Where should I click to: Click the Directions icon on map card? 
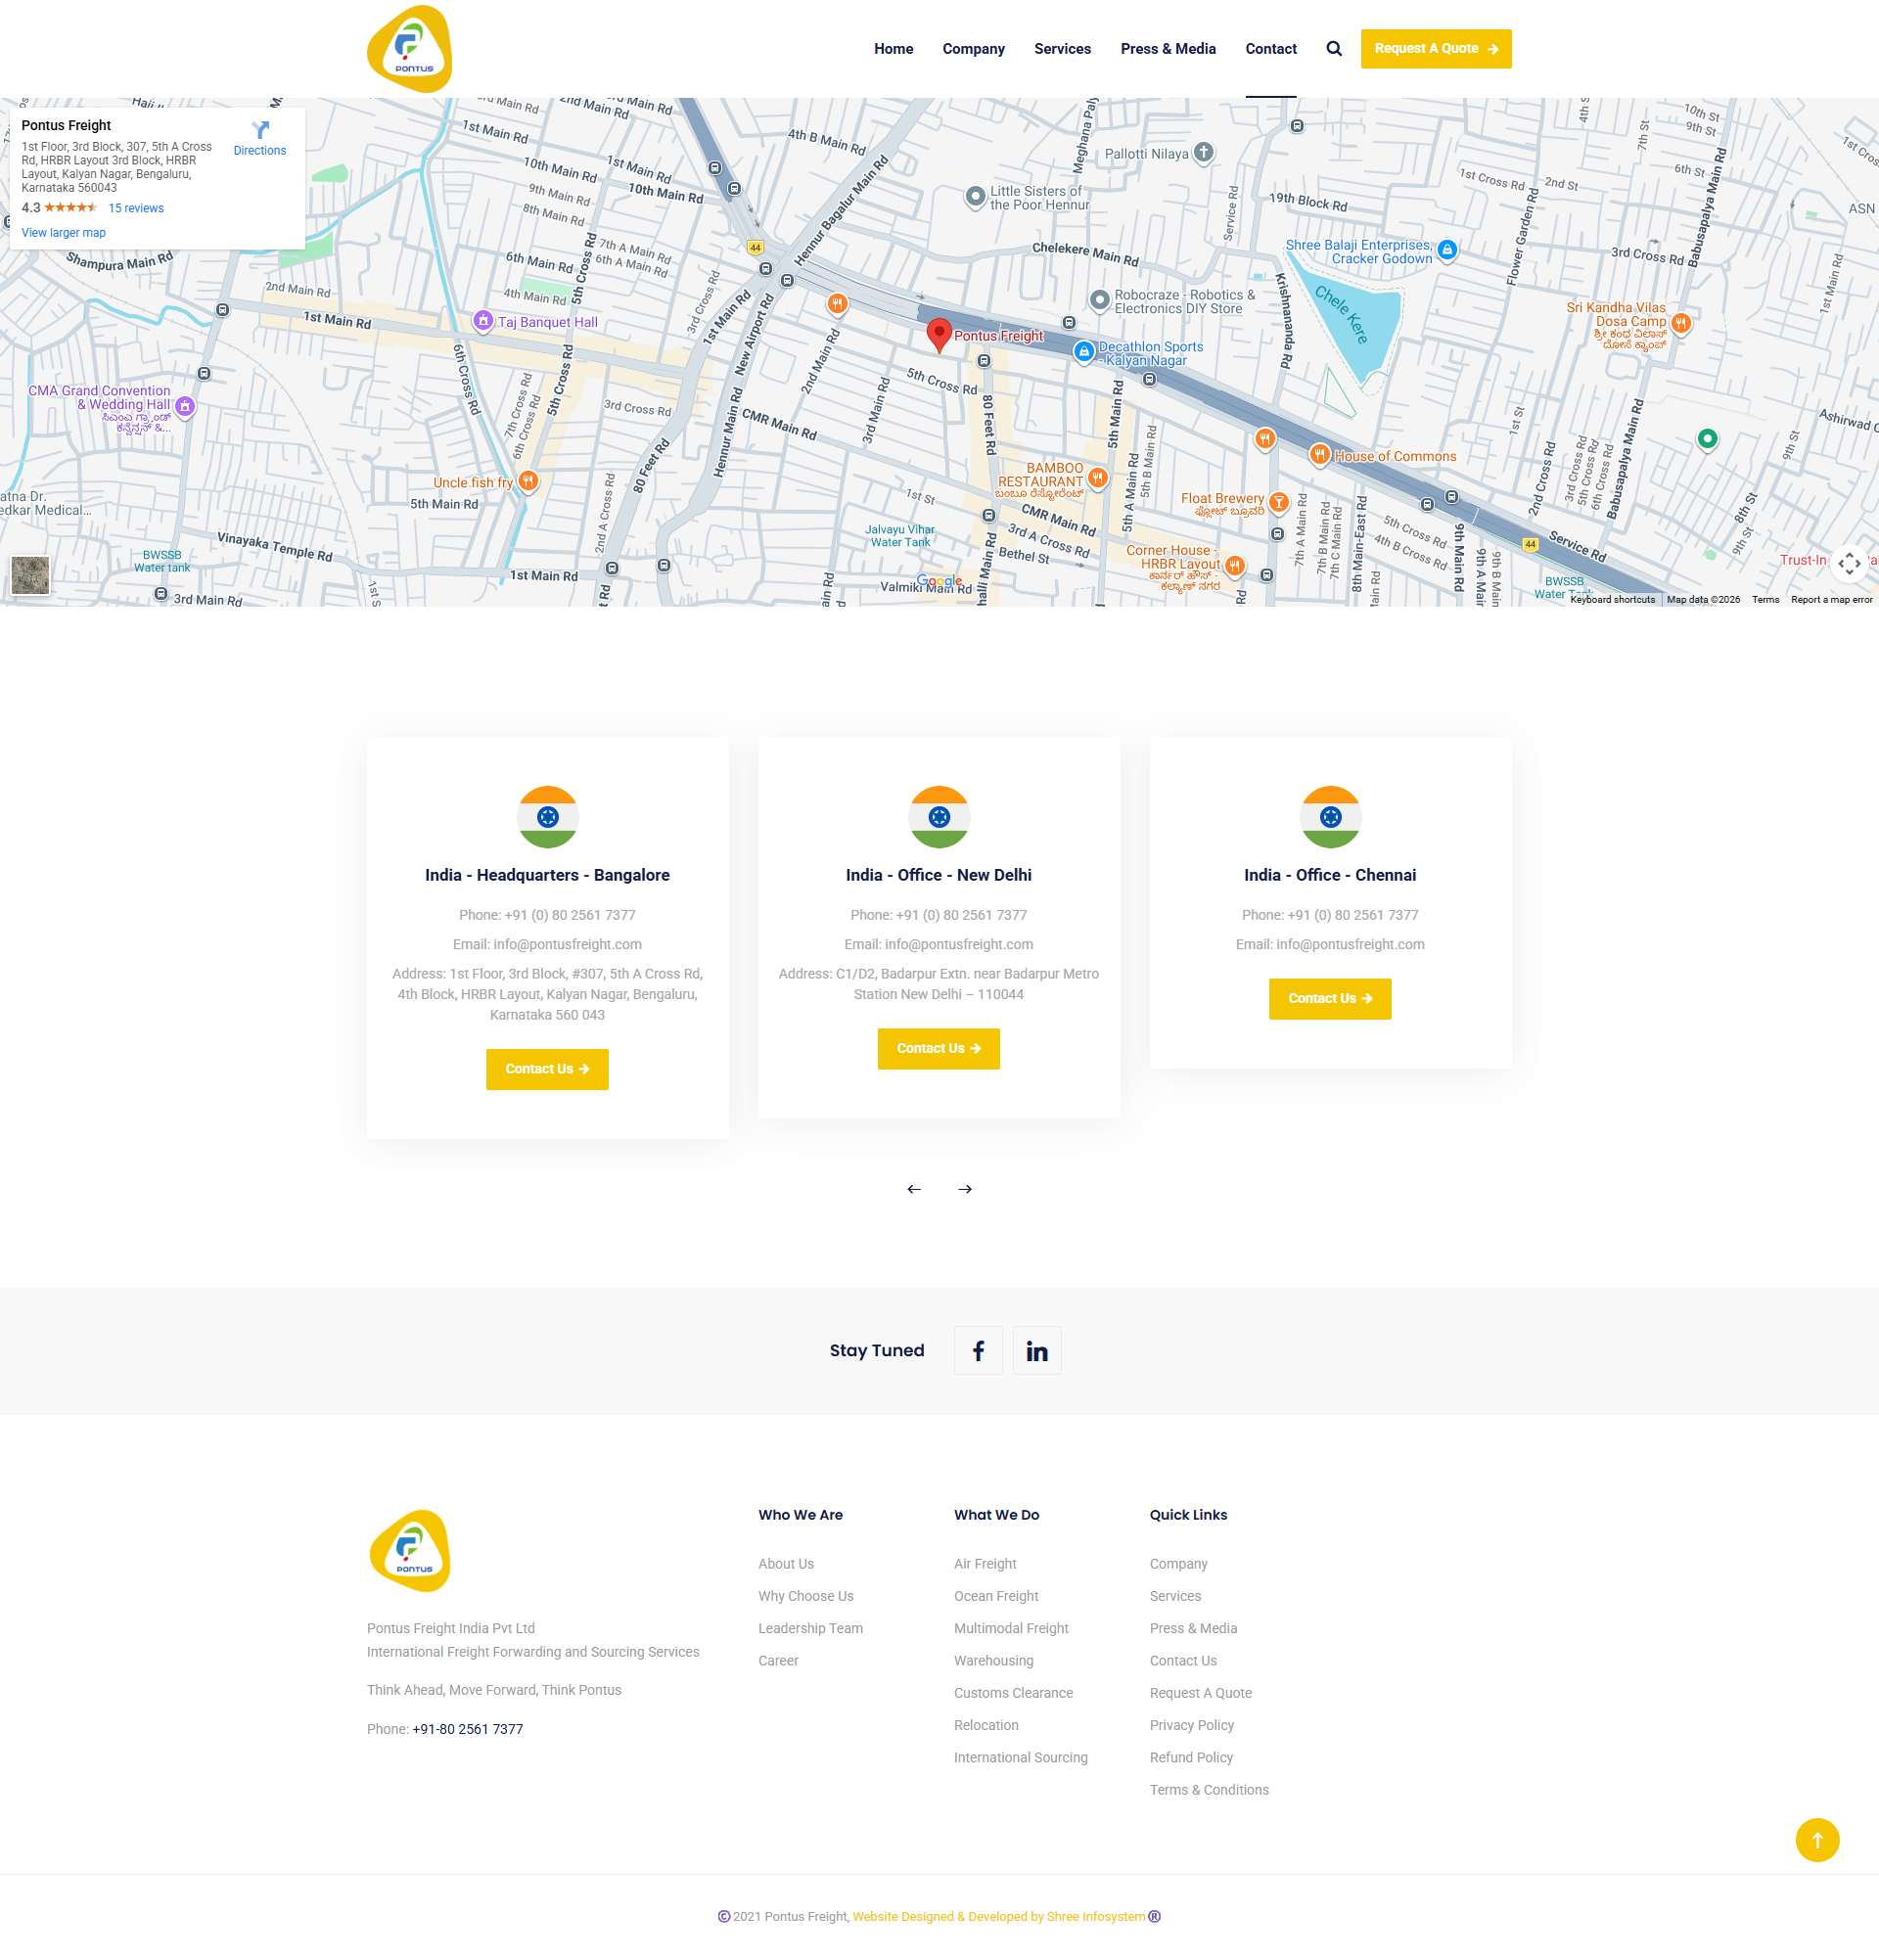point(260,131)
